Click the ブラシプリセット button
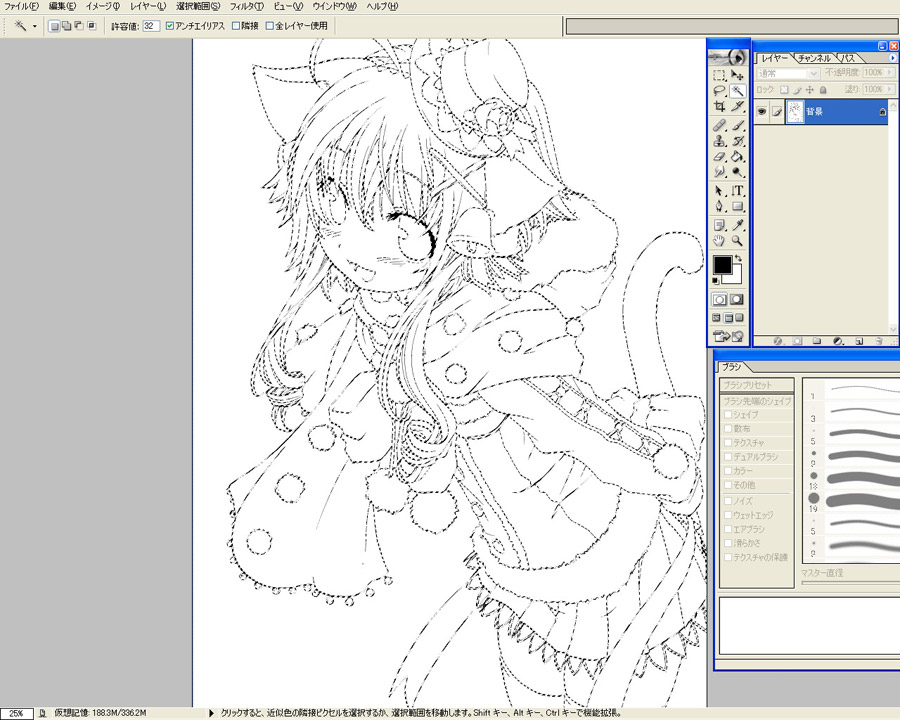Screen dimensions: 900x720 [757, 385]
